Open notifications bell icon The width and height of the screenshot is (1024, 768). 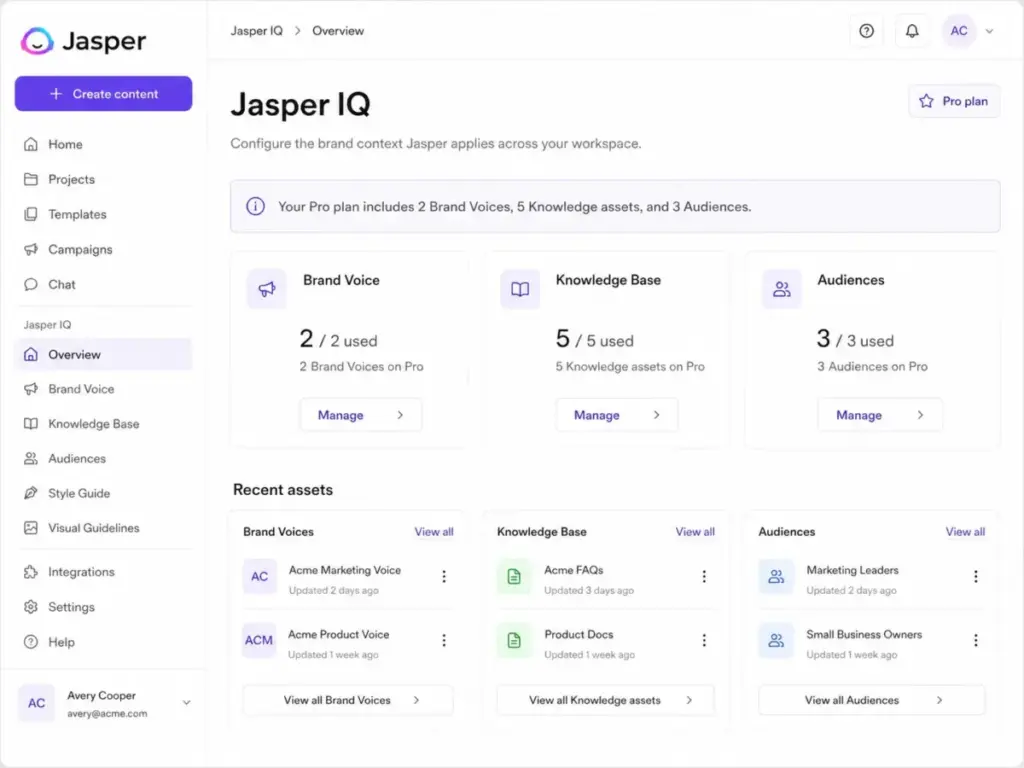912,31
